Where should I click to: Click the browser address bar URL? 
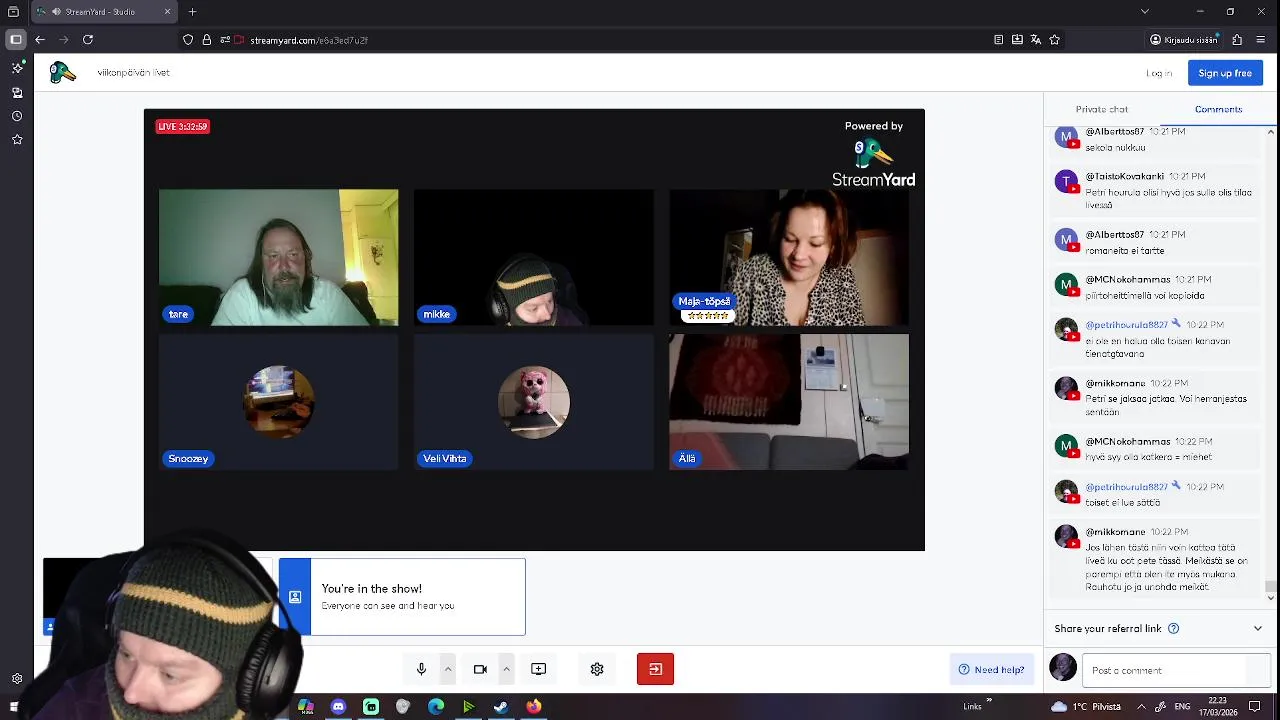(x=309, y=40)
